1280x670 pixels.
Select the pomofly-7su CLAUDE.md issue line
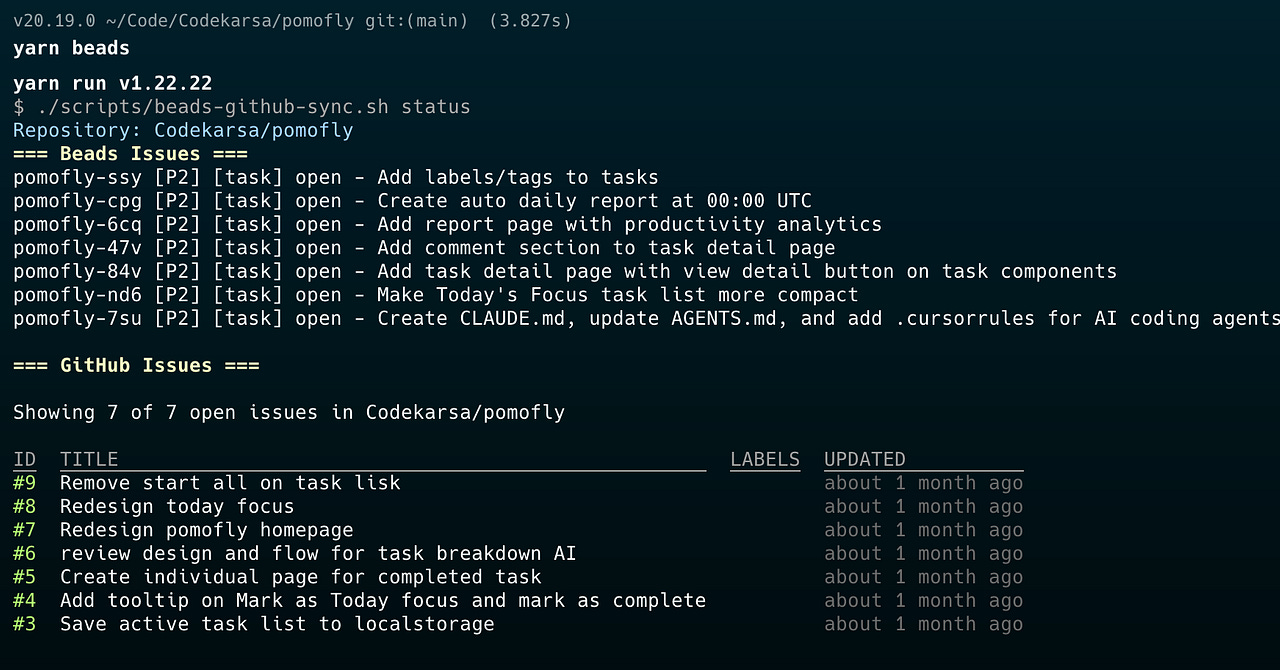tap(646, 319)
